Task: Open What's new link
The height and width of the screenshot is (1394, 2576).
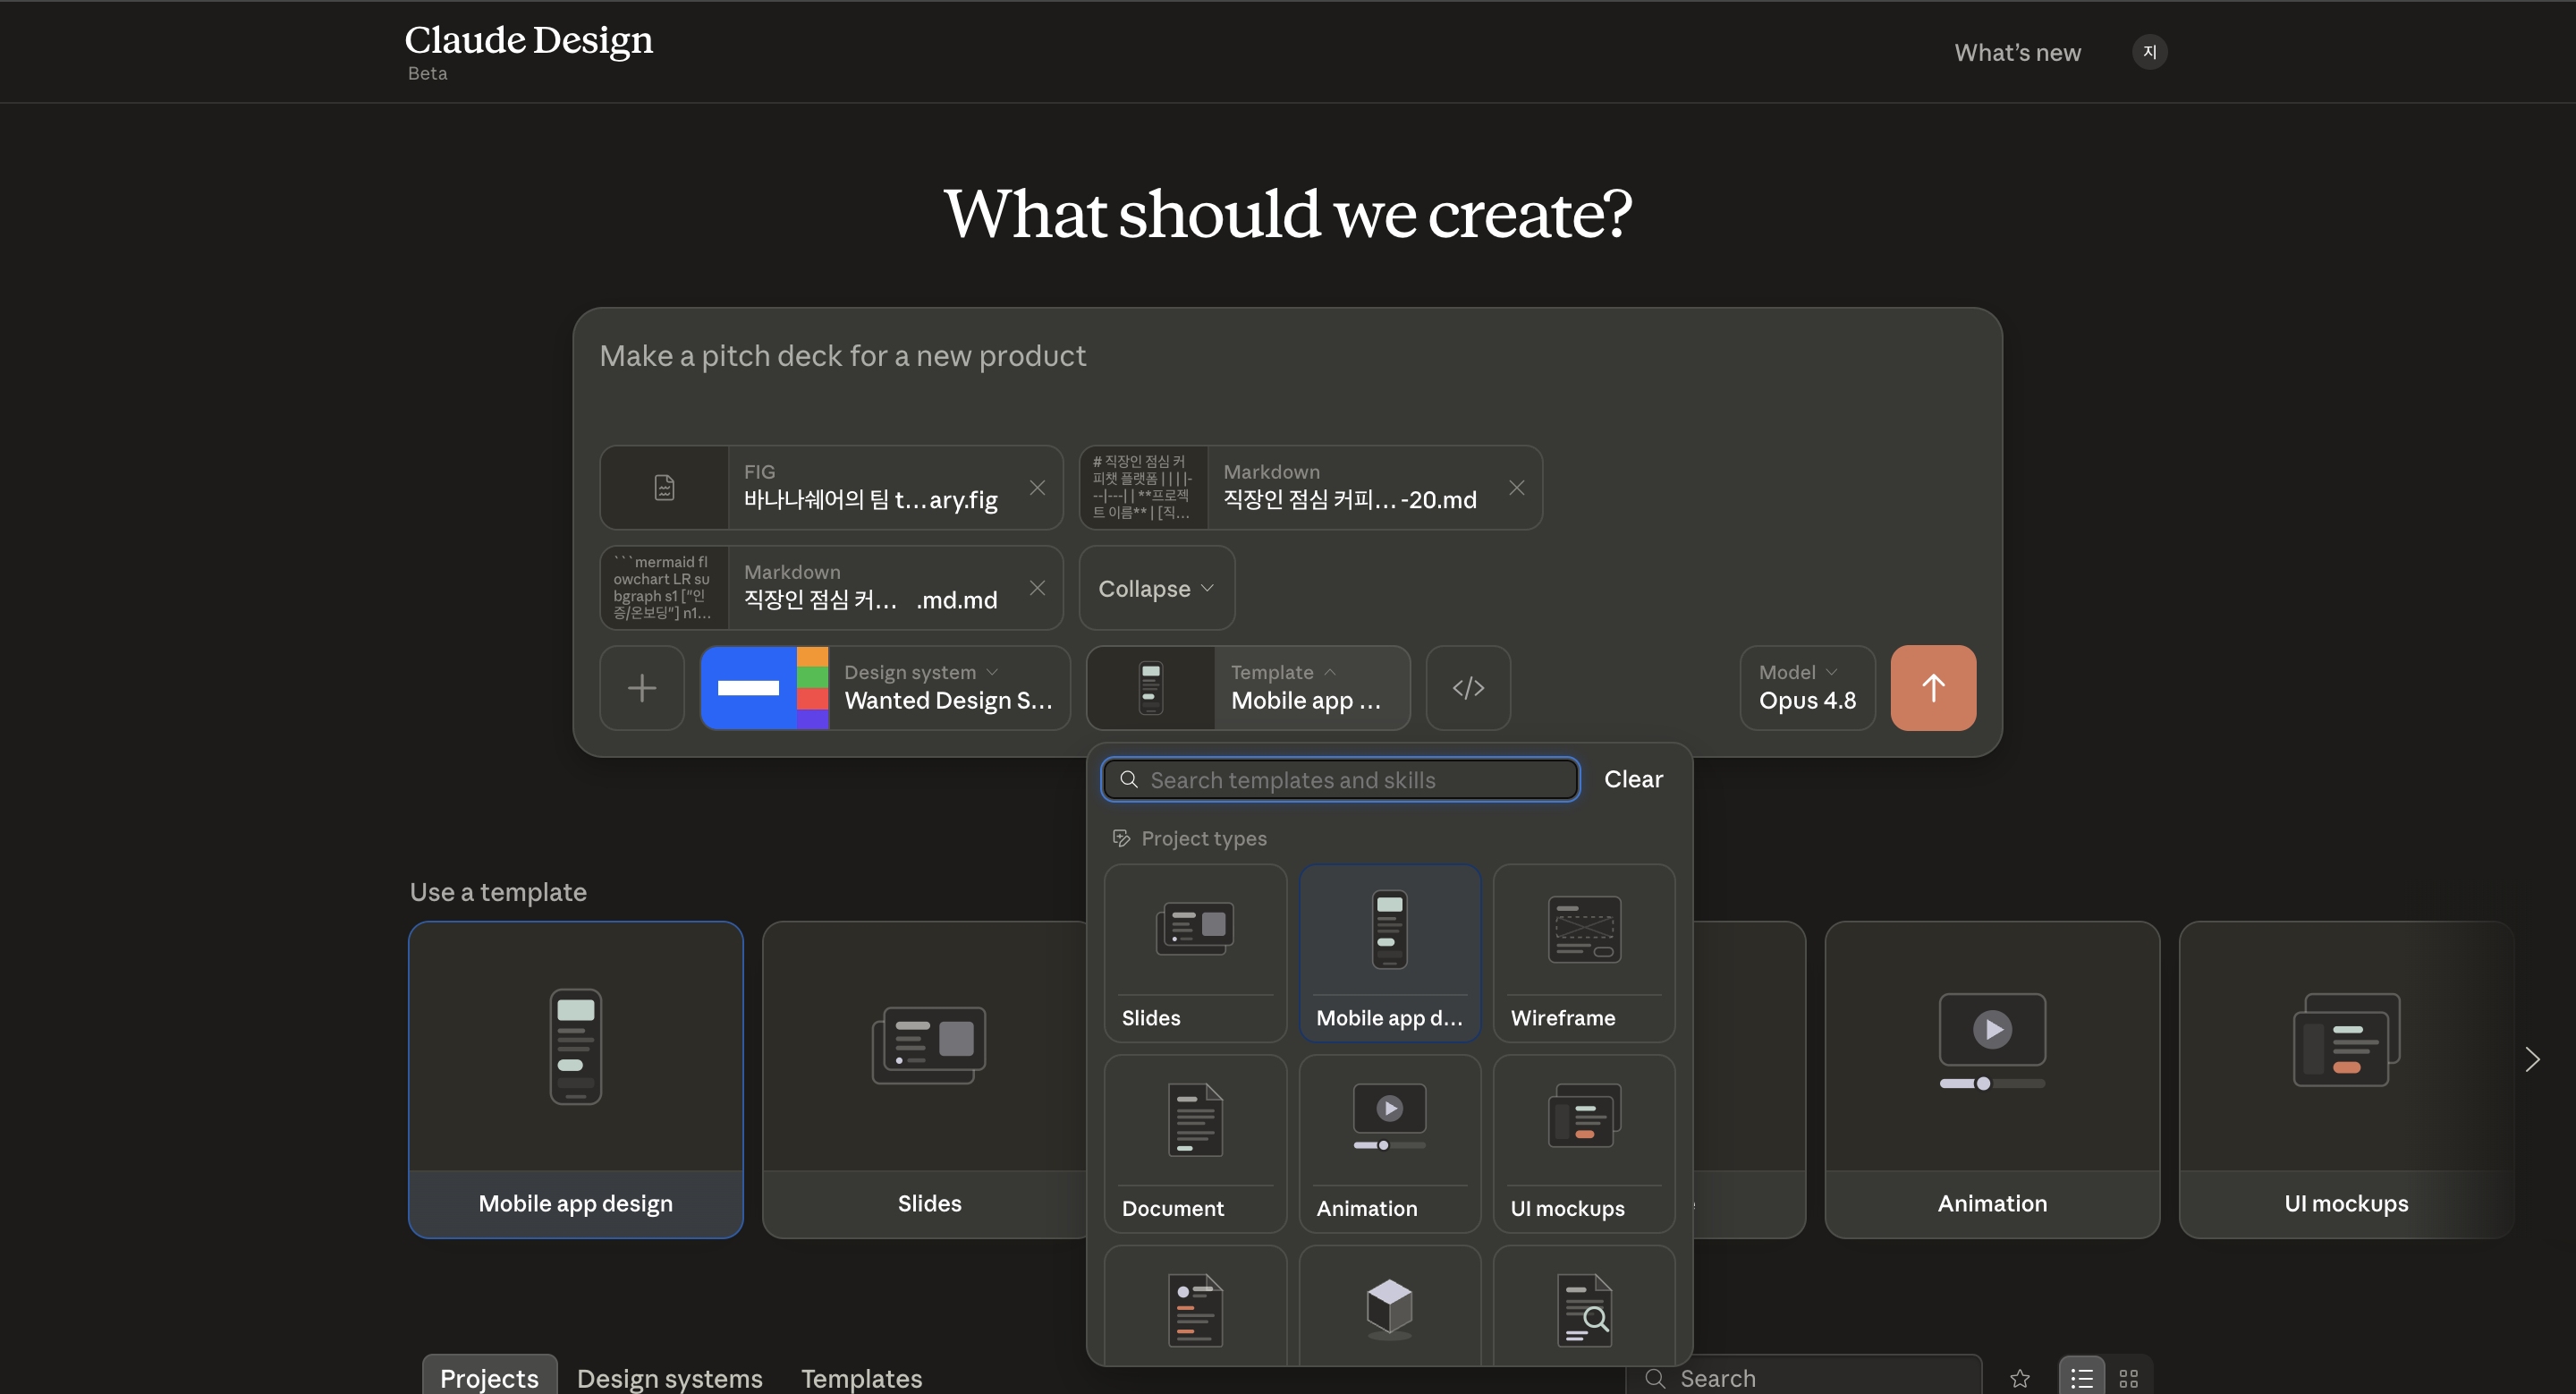Action: pos(2017,52)
